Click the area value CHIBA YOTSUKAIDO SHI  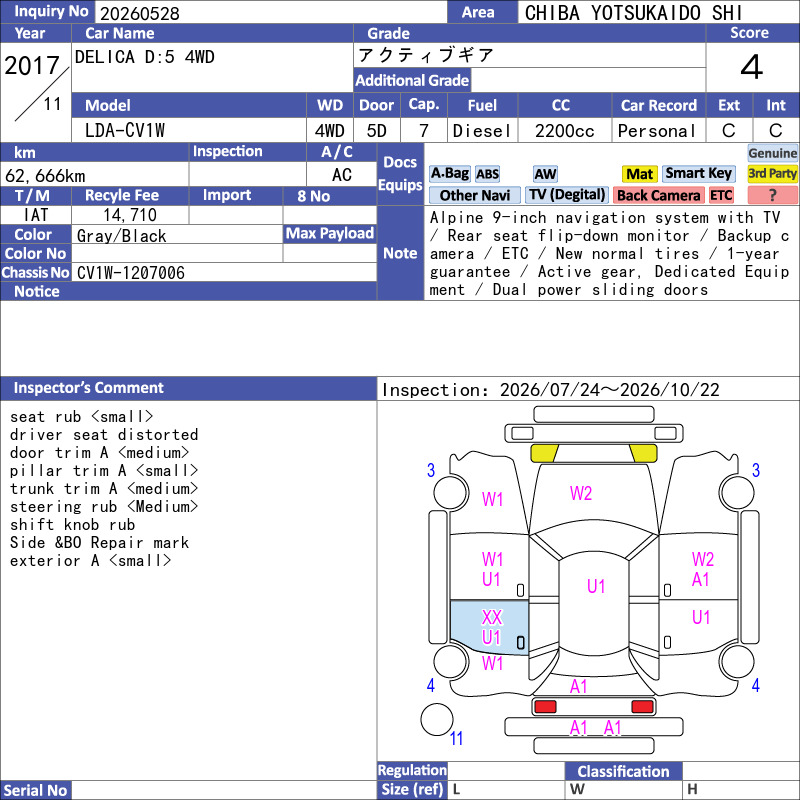pos(633,13)
